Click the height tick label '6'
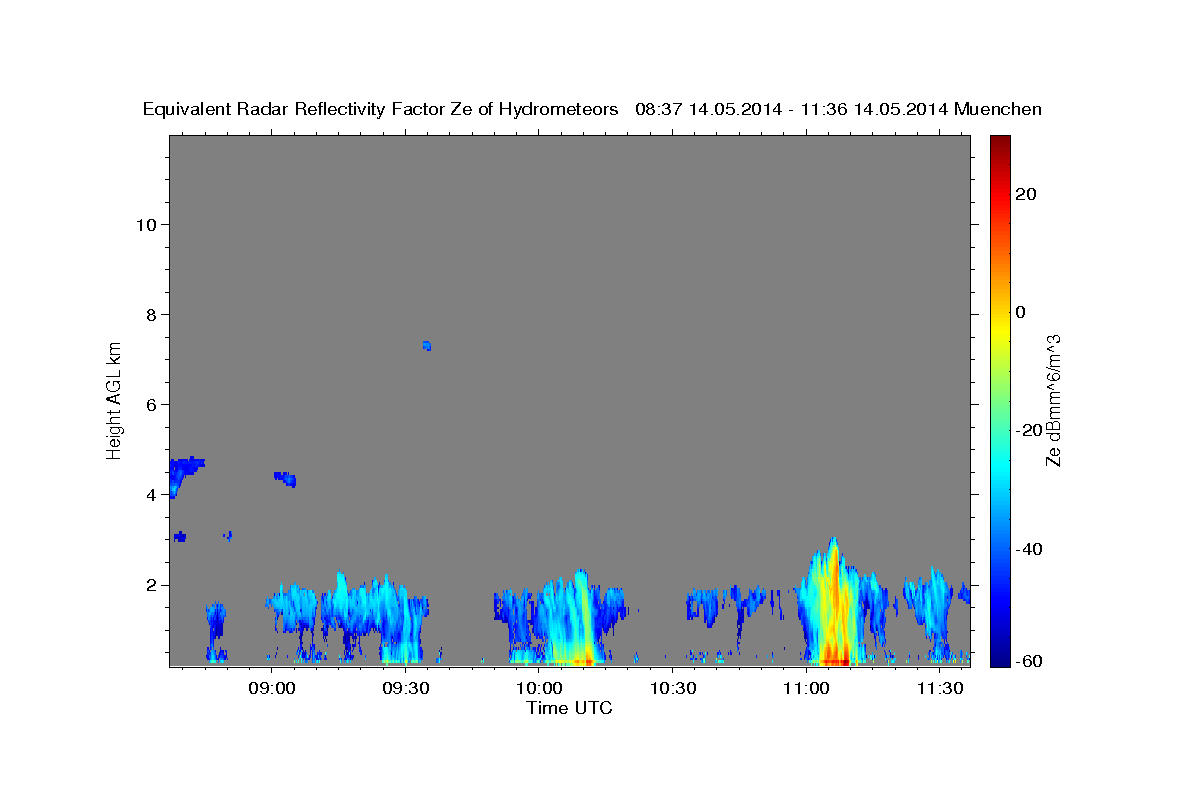 point(150,404)
